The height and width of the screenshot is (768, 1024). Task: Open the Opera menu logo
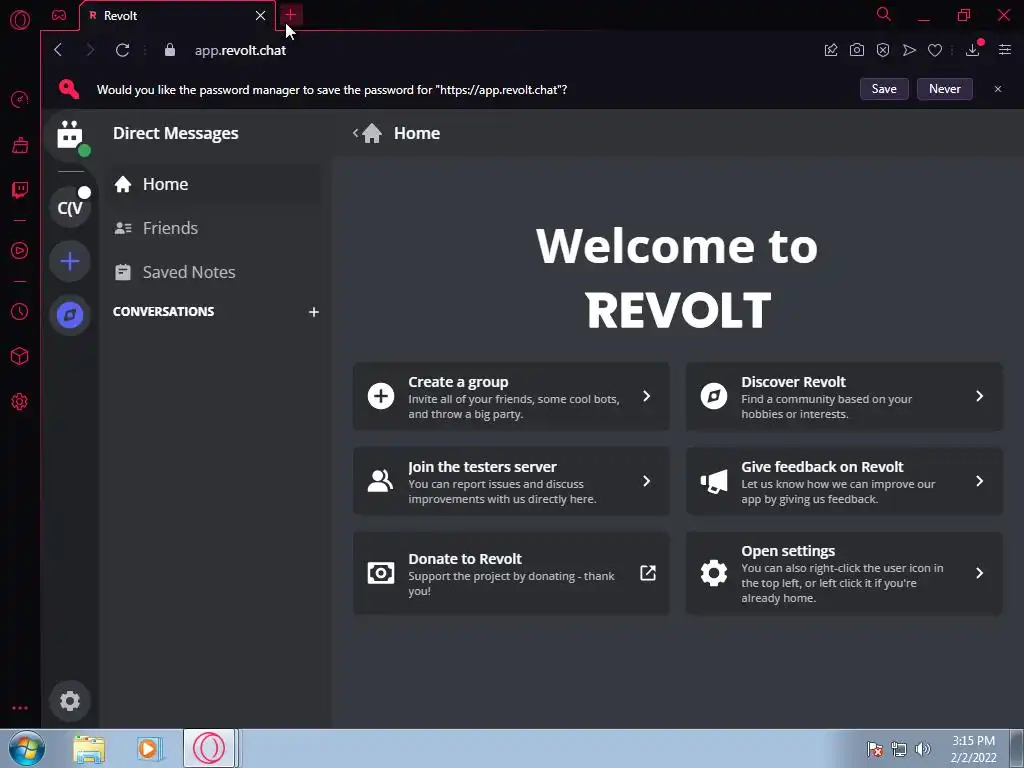click(20, 20)
